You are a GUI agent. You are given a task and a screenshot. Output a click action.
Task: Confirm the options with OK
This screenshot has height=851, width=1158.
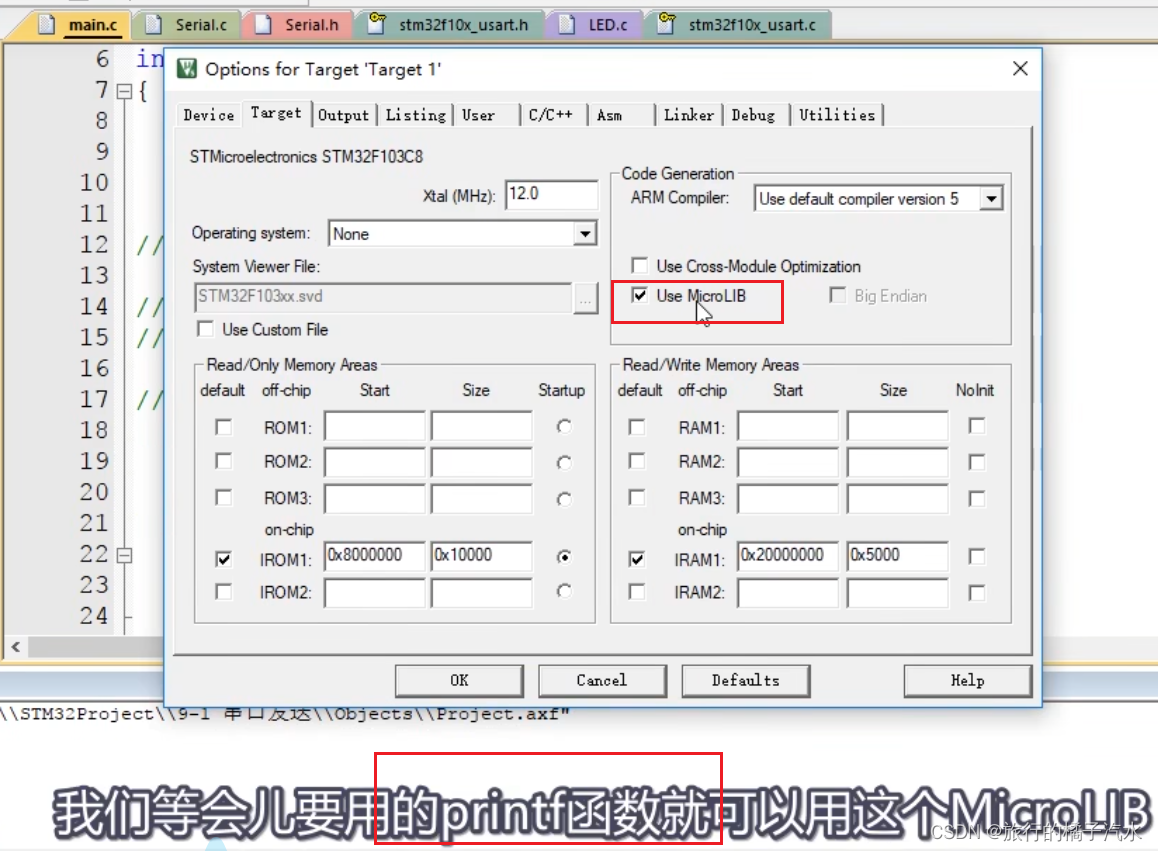[459, 680]
